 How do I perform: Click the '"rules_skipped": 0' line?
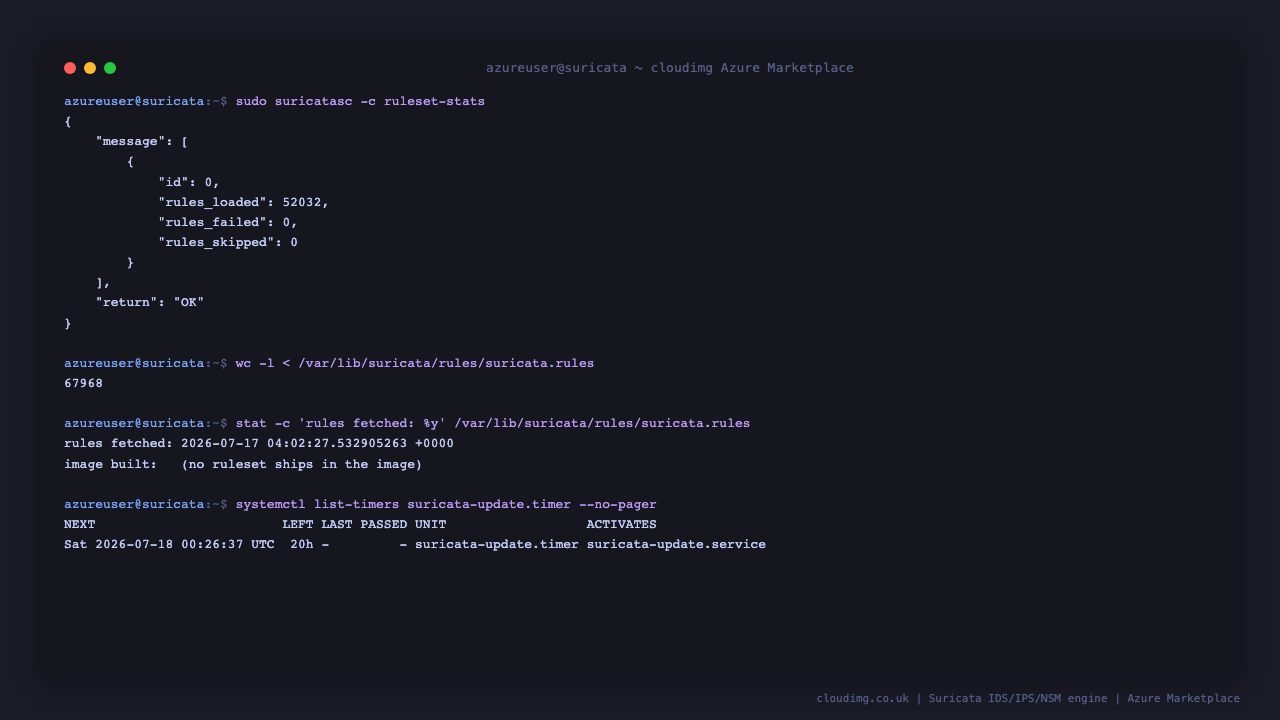228,242
